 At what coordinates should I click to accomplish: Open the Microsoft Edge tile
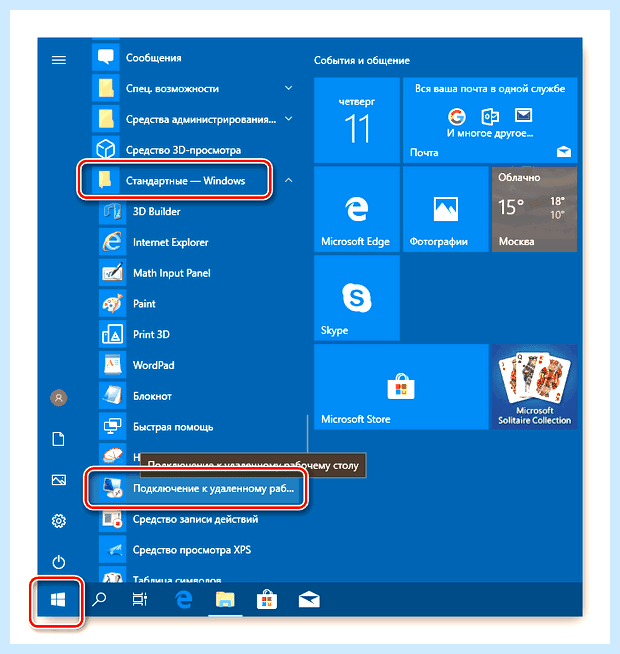357,209
